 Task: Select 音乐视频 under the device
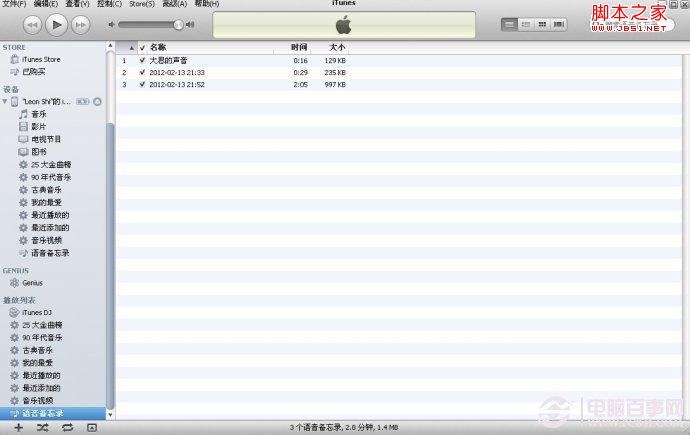tap(46, 241)
